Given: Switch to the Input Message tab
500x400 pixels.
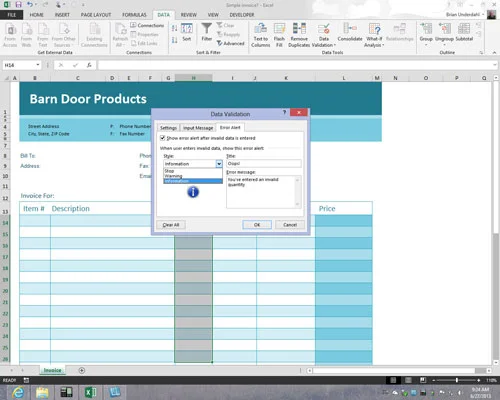Looking at the screenshot, I should 198,128.
